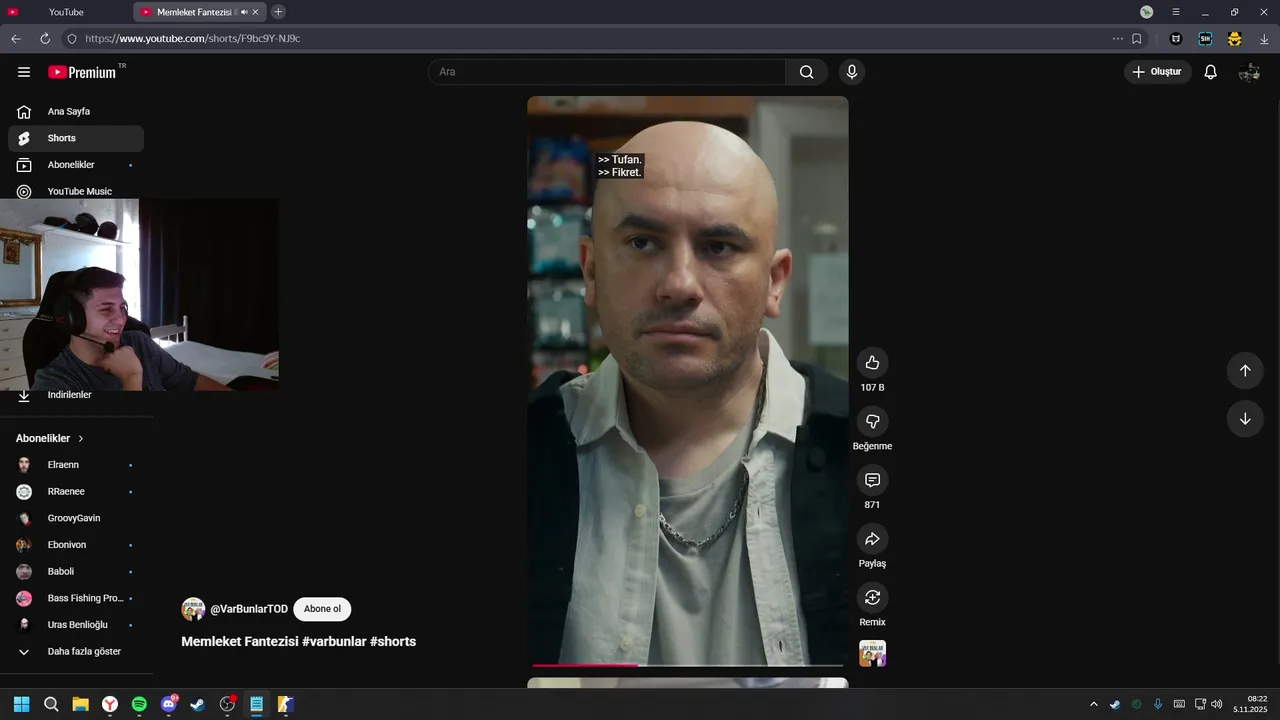Click the VarBunlarTOD channel avatar
This screenshot has height=720, width=1280.
[x=193, y=609]
